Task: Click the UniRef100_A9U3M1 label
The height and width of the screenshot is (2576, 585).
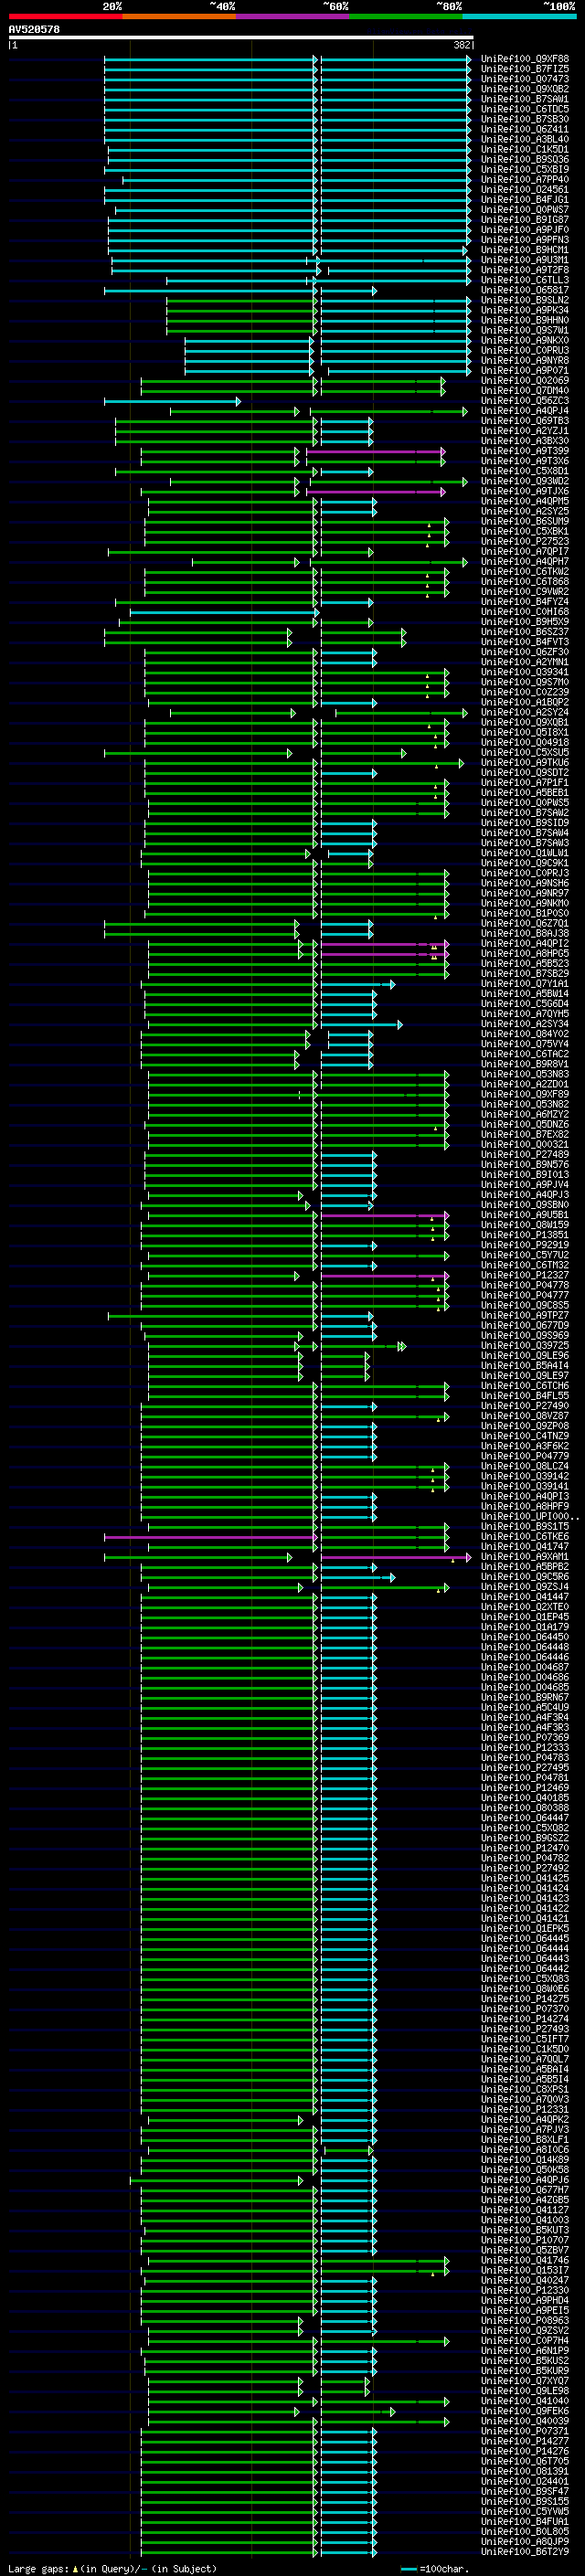Action: coord(525,260)
